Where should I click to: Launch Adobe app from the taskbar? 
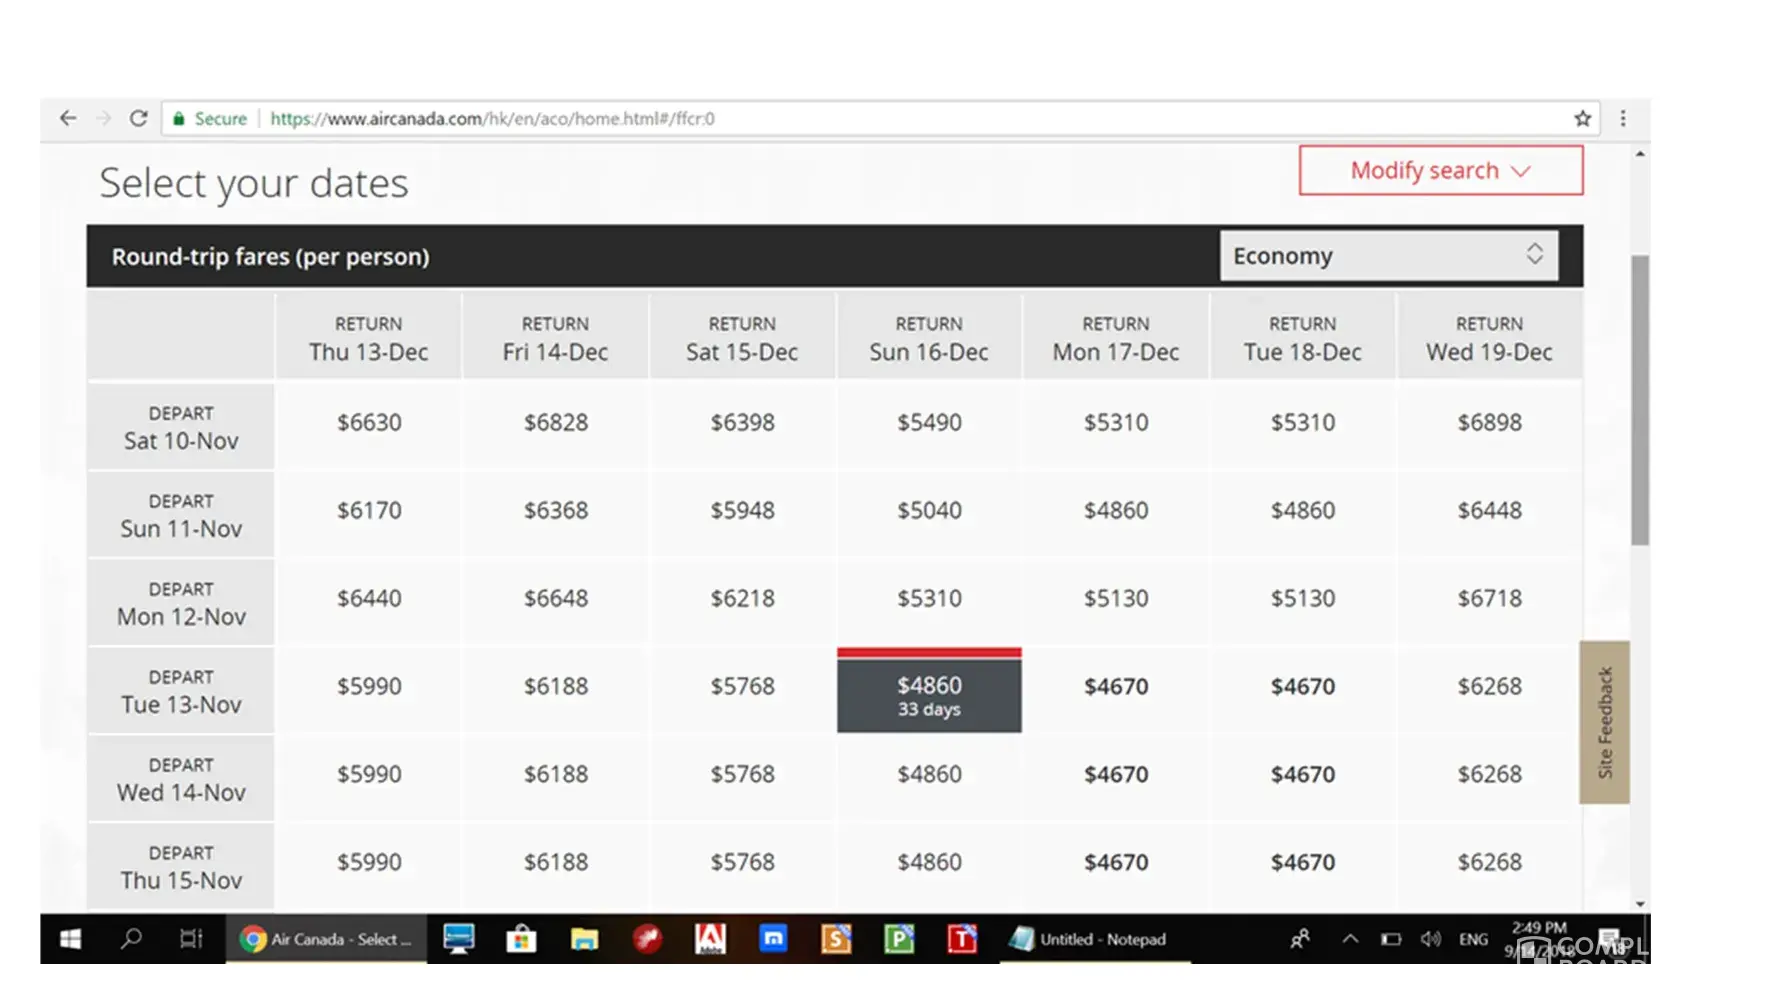[x=710, y=939]
